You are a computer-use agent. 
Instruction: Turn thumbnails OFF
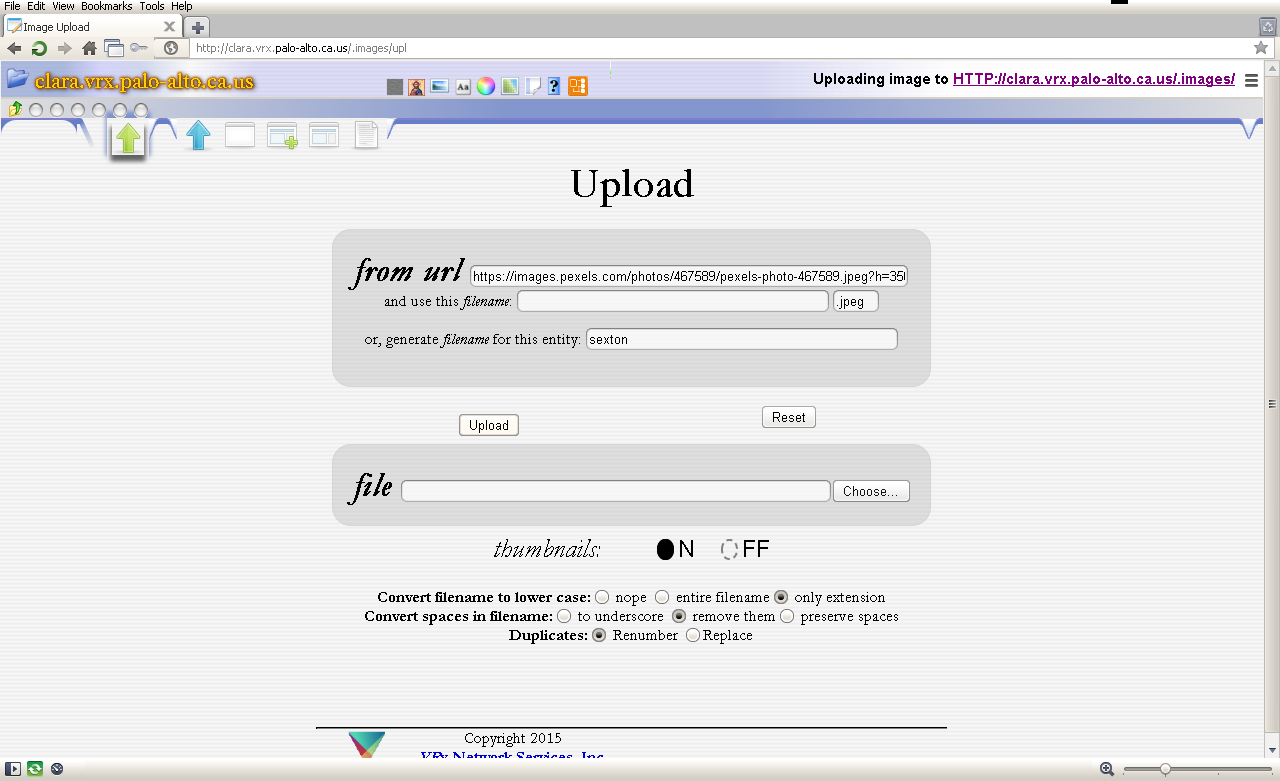[730, 549]
